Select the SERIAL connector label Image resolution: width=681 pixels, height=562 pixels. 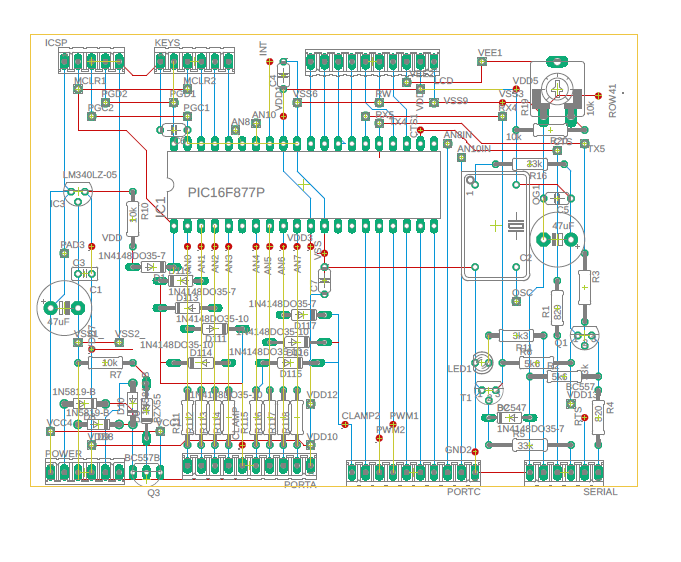click(x=600, y=492)
